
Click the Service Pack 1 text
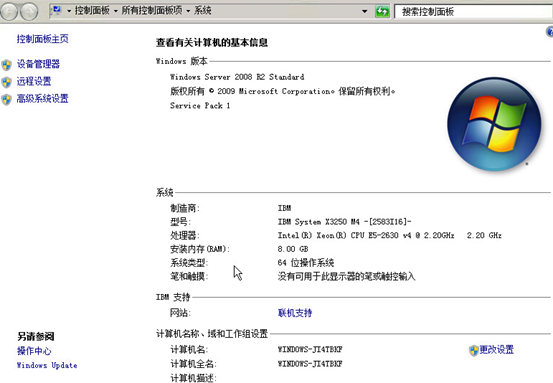click(x=200, y=105)
